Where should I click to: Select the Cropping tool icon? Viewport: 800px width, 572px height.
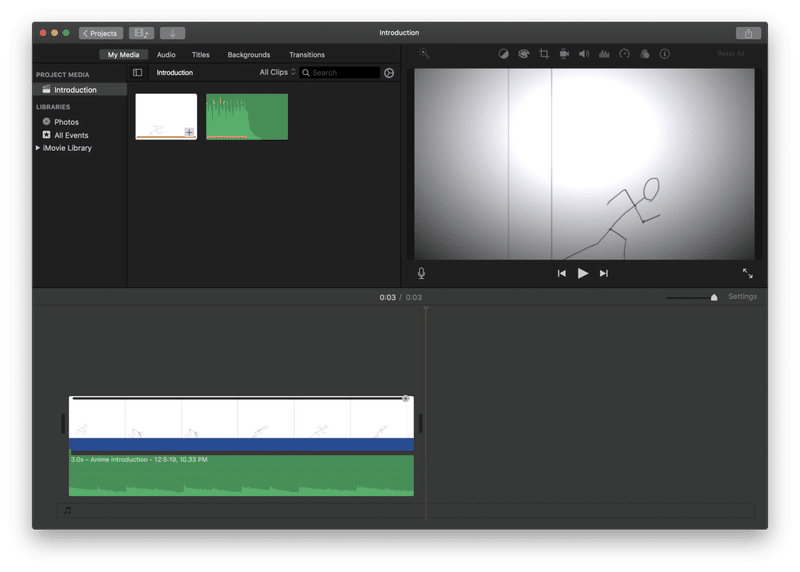click(x=544, y=54)
